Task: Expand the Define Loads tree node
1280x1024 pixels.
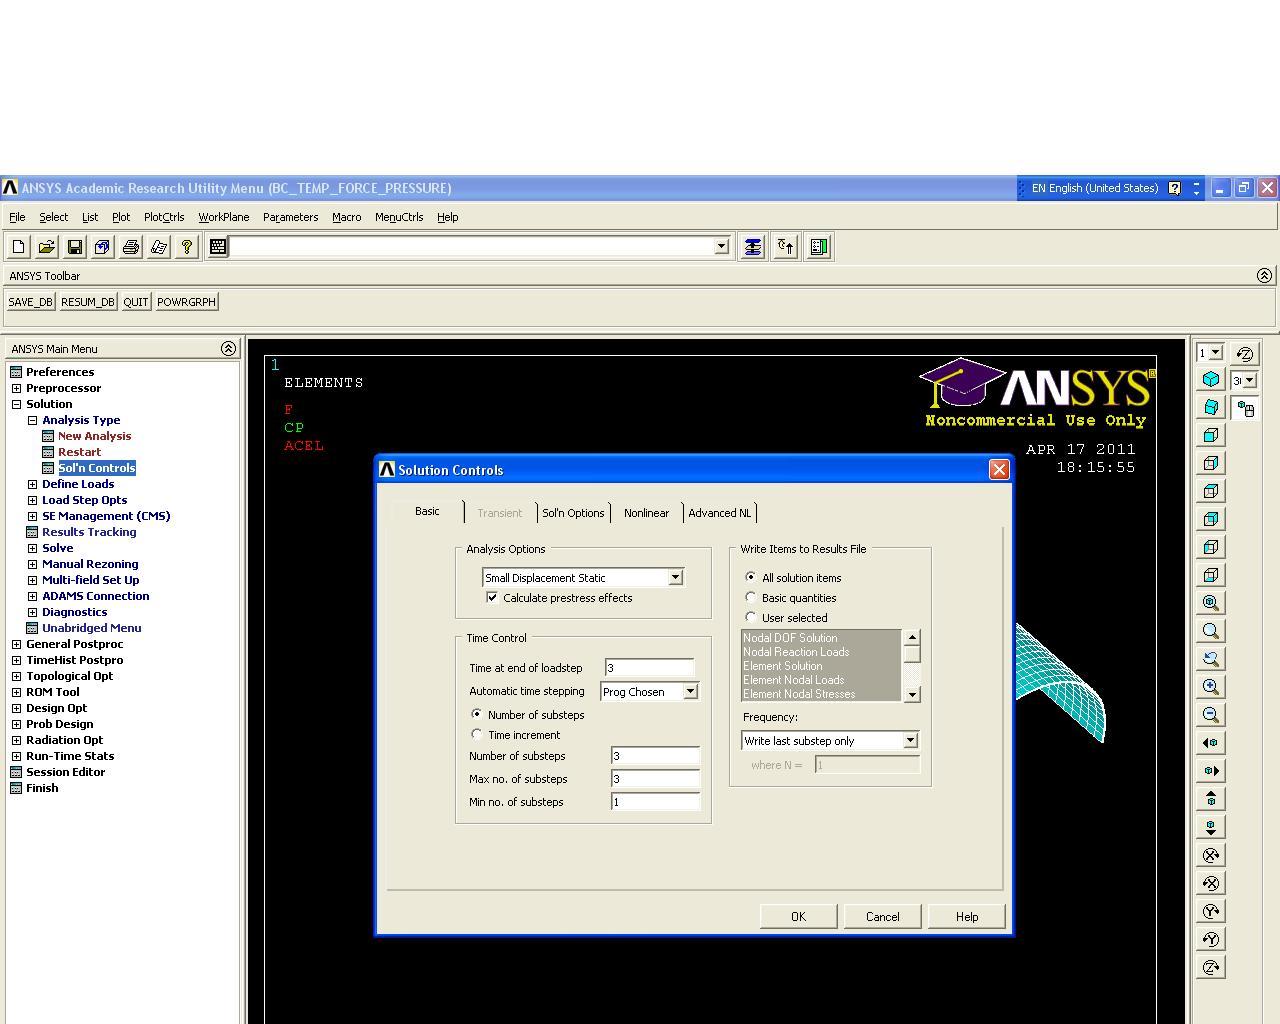Action: pos(32,484)
